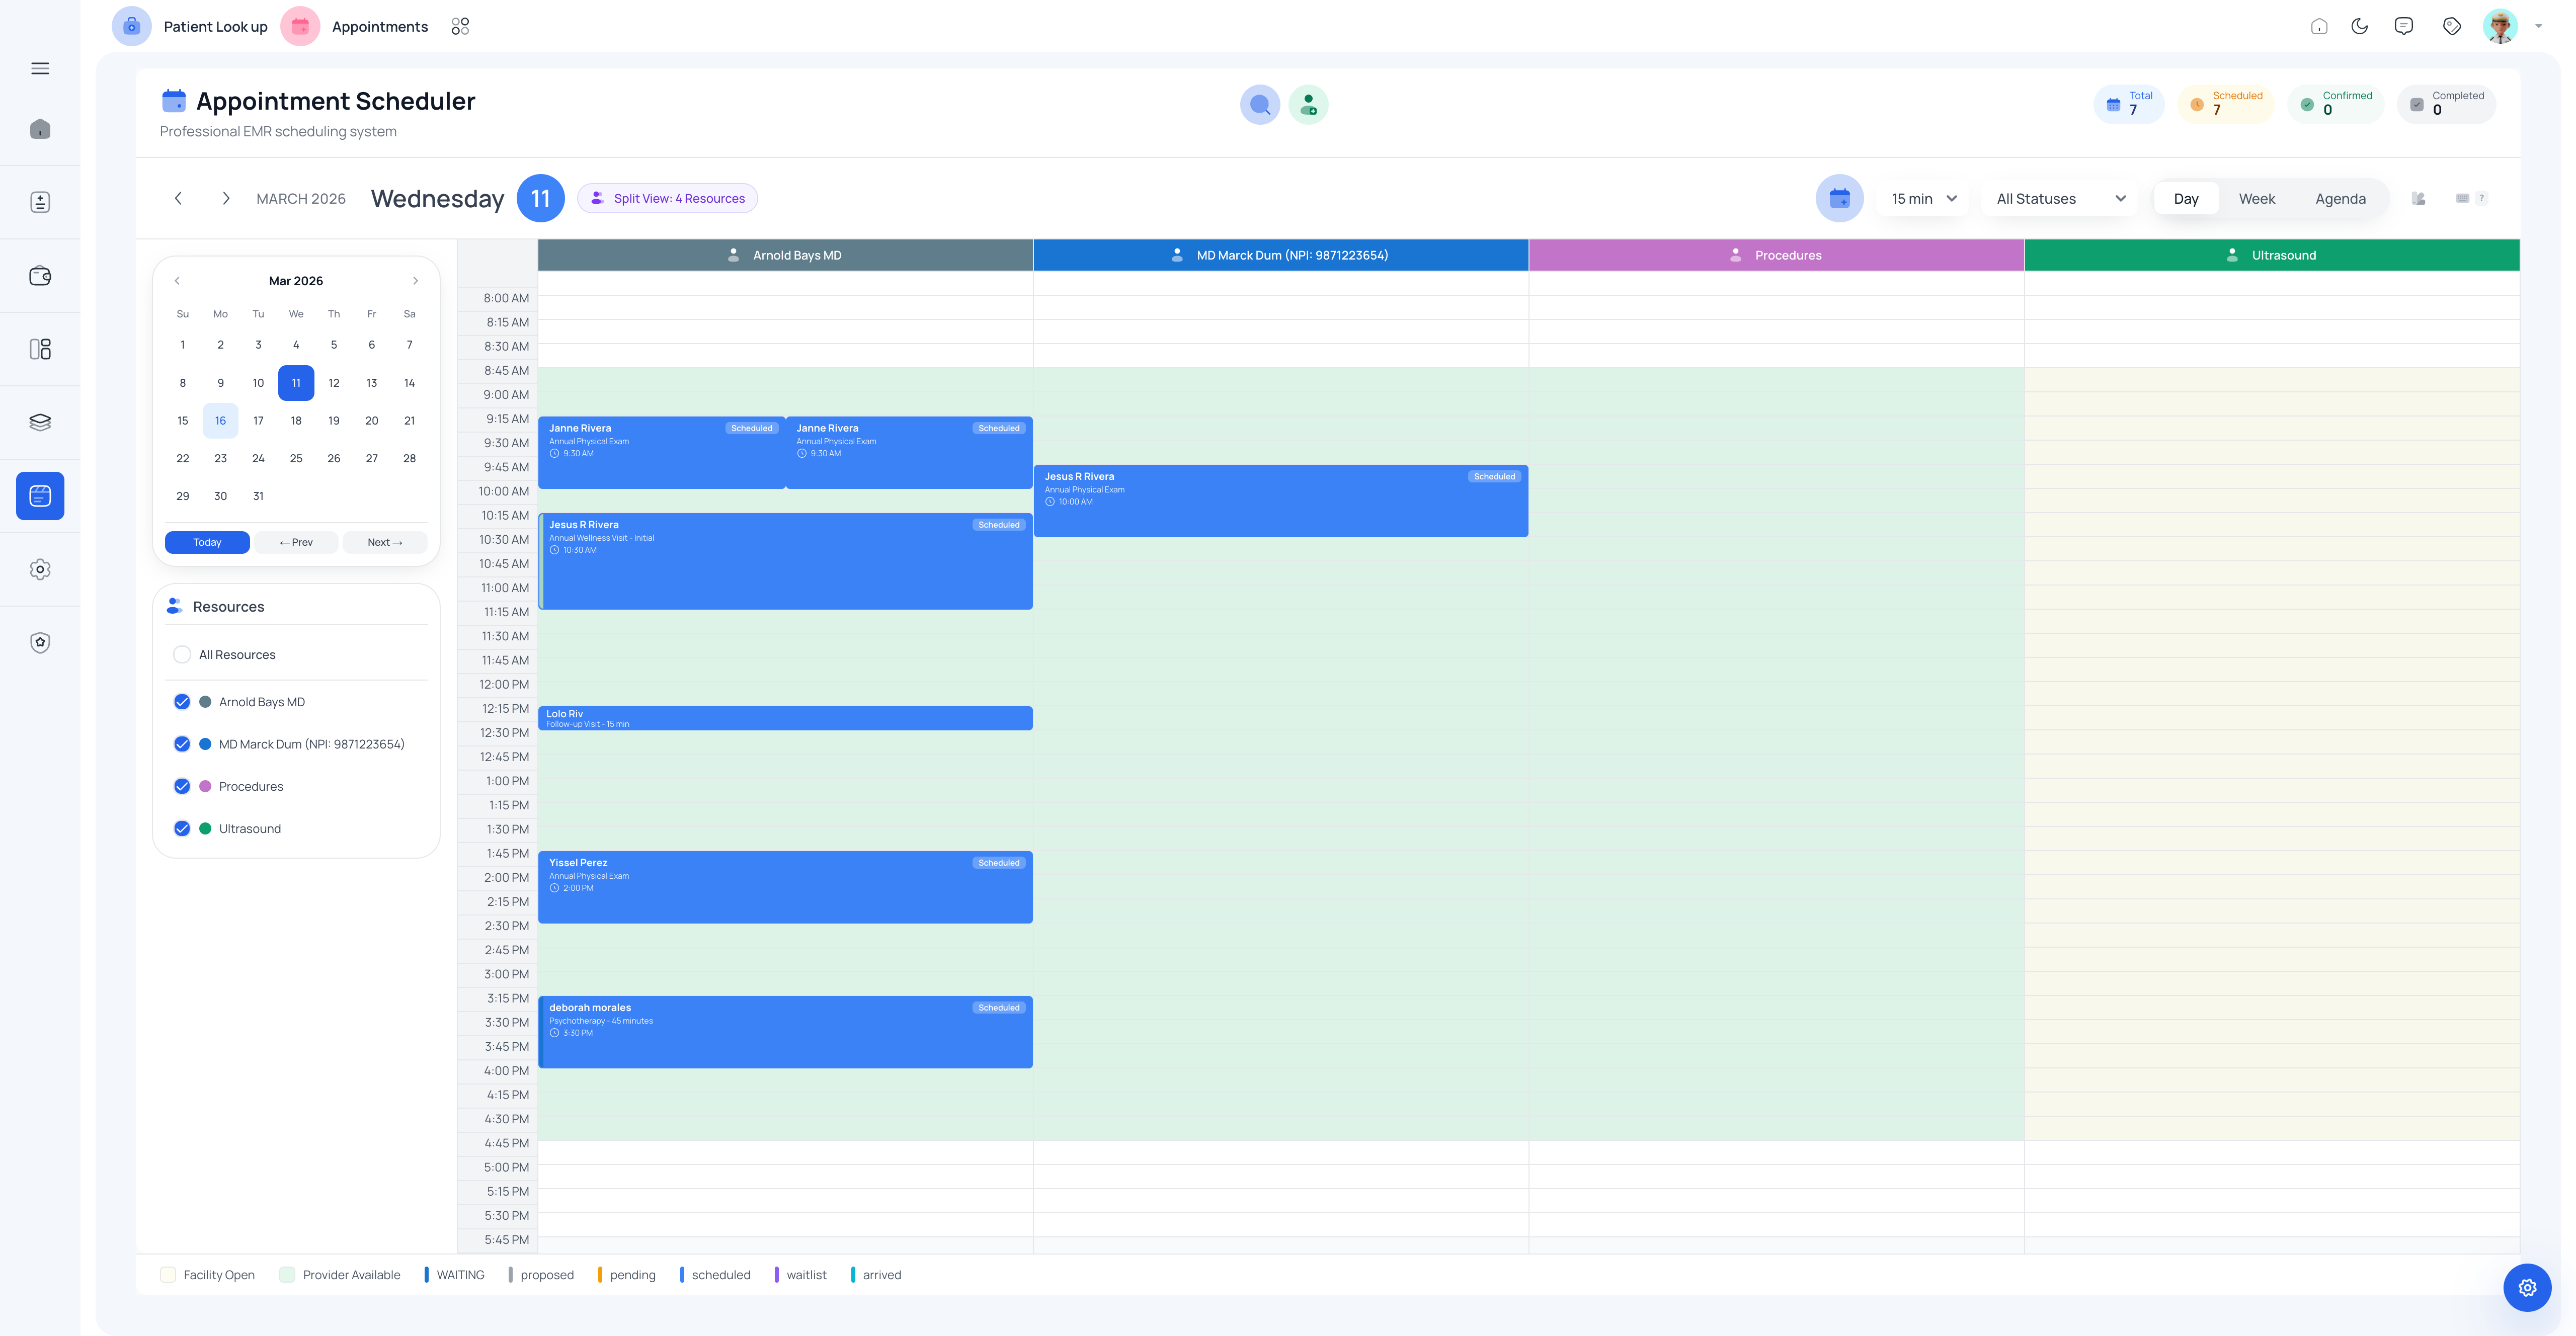
Task: Toggle dark mode with the moon icon
Action: point(2360,26)
